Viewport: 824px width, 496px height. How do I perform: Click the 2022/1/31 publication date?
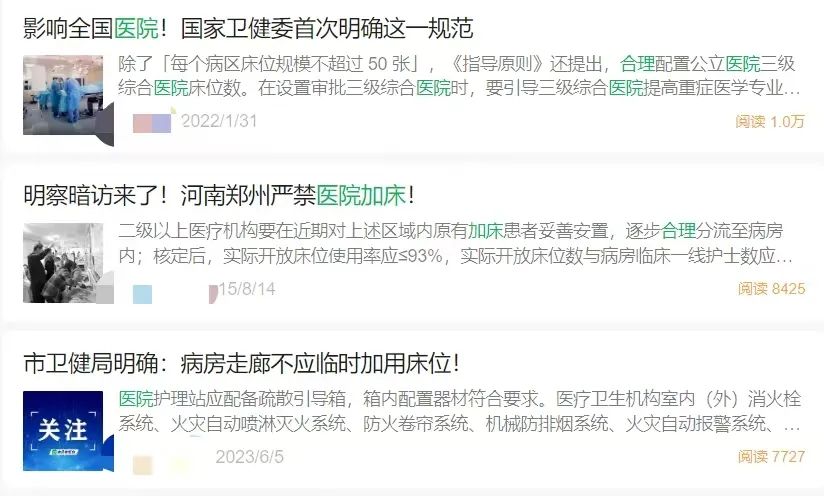[x=219, y=121]
